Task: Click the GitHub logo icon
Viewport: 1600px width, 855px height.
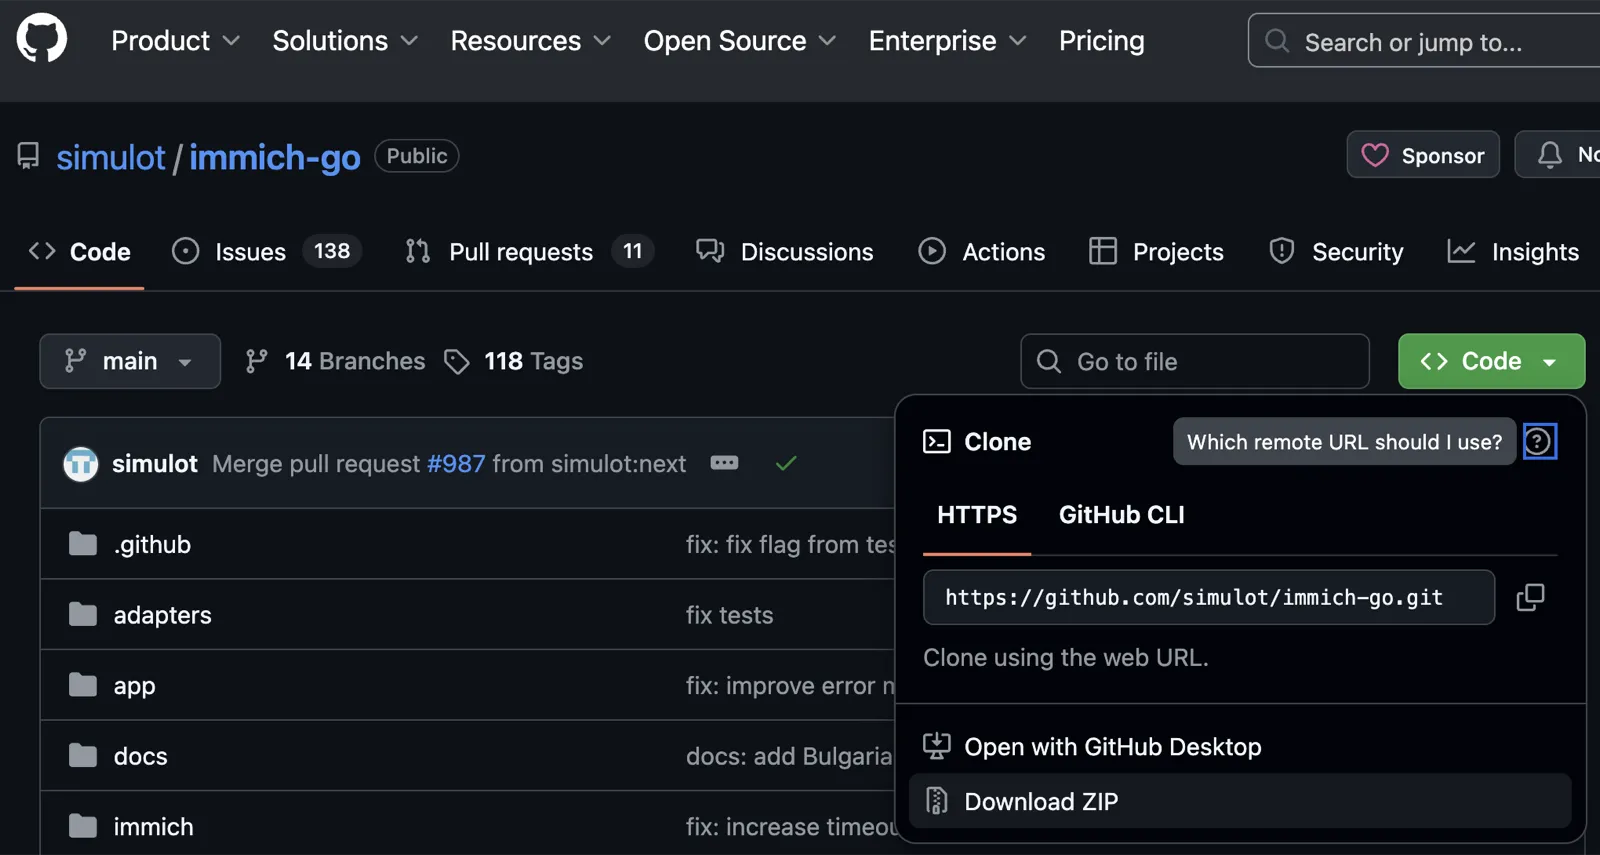Action: click(x=42, y=39)
